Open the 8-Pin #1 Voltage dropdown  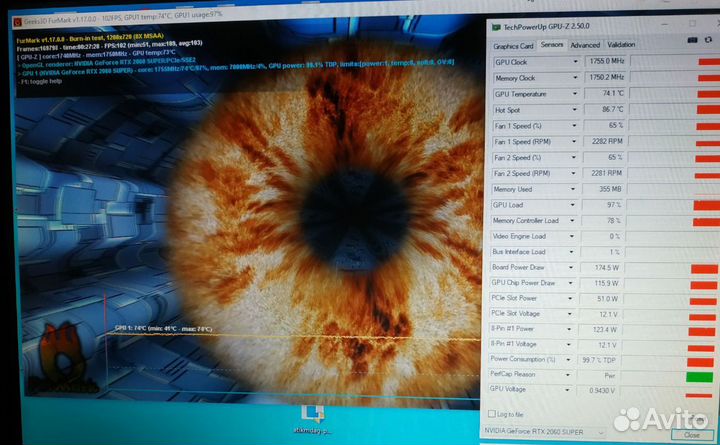[568, 344]
